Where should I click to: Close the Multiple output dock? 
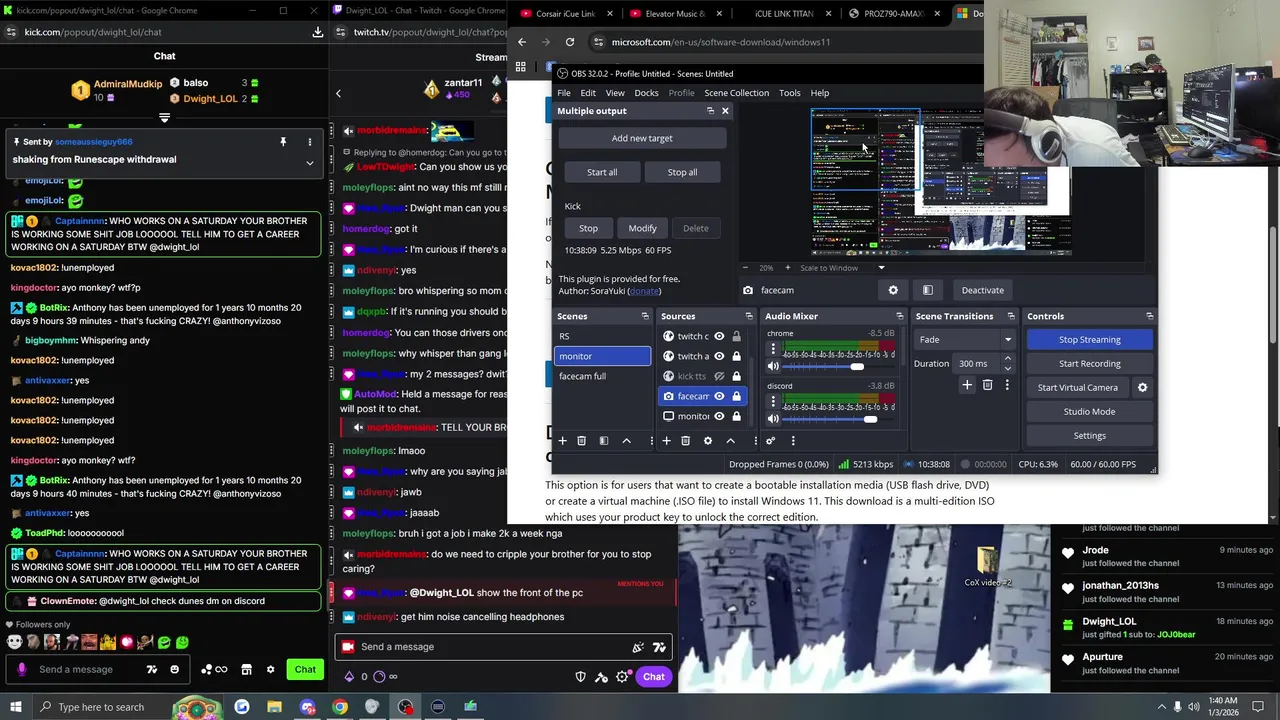tap(725, 111)
